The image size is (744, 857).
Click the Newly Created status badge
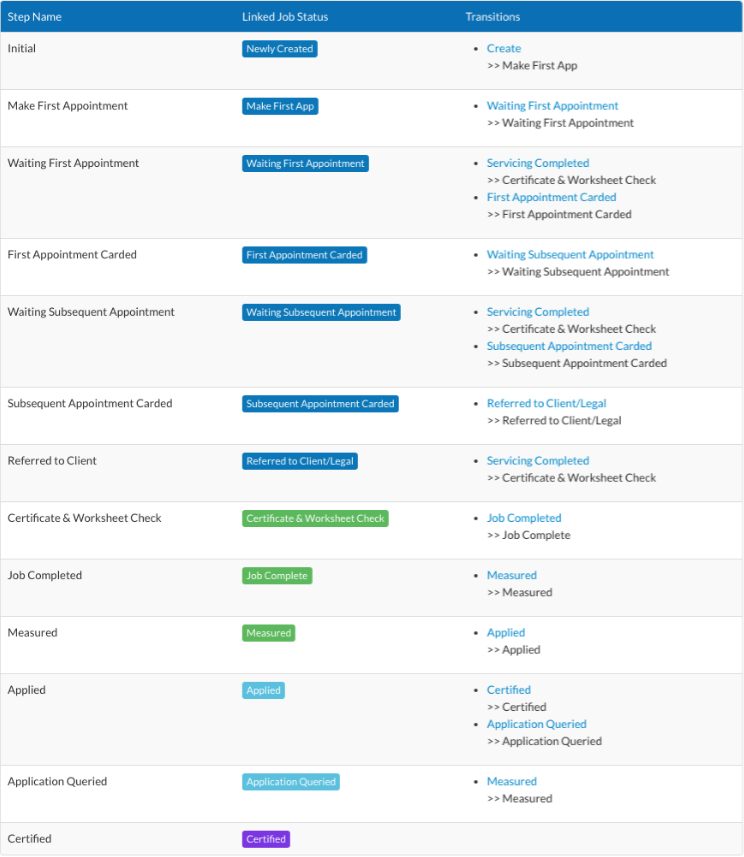point(279,49)
